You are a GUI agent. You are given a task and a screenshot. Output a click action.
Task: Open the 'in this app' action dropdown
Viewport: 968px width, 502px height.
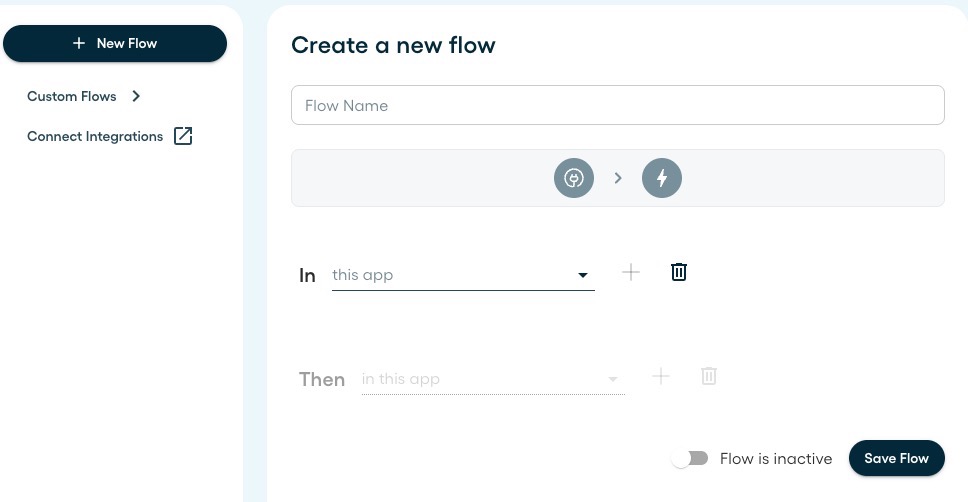tap(493, 379)
